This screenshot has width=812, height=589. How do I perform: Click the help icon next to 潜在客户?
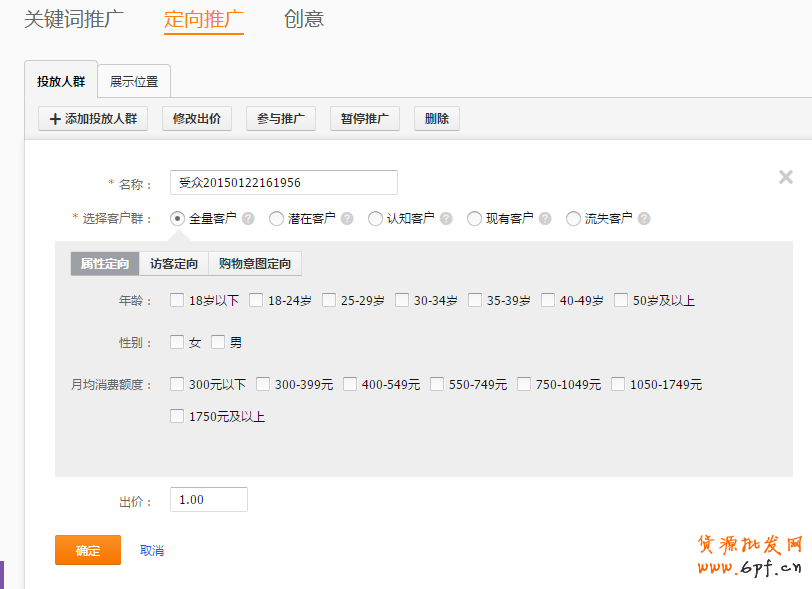[345, 218]
